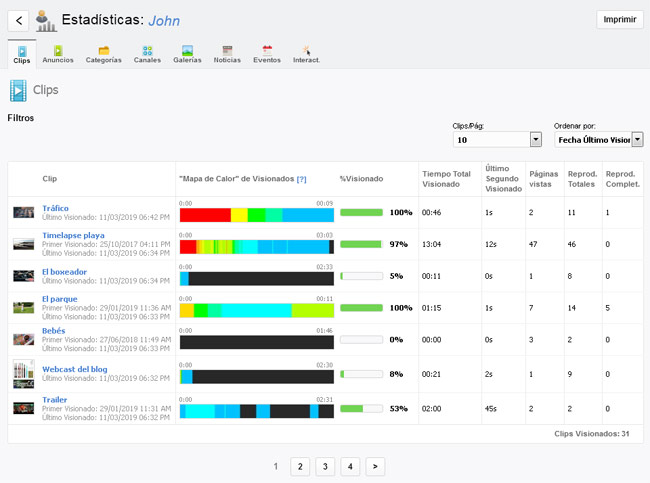Click the user name John
This screenshot has height=483, width=650.
click(x=164, y=21)
